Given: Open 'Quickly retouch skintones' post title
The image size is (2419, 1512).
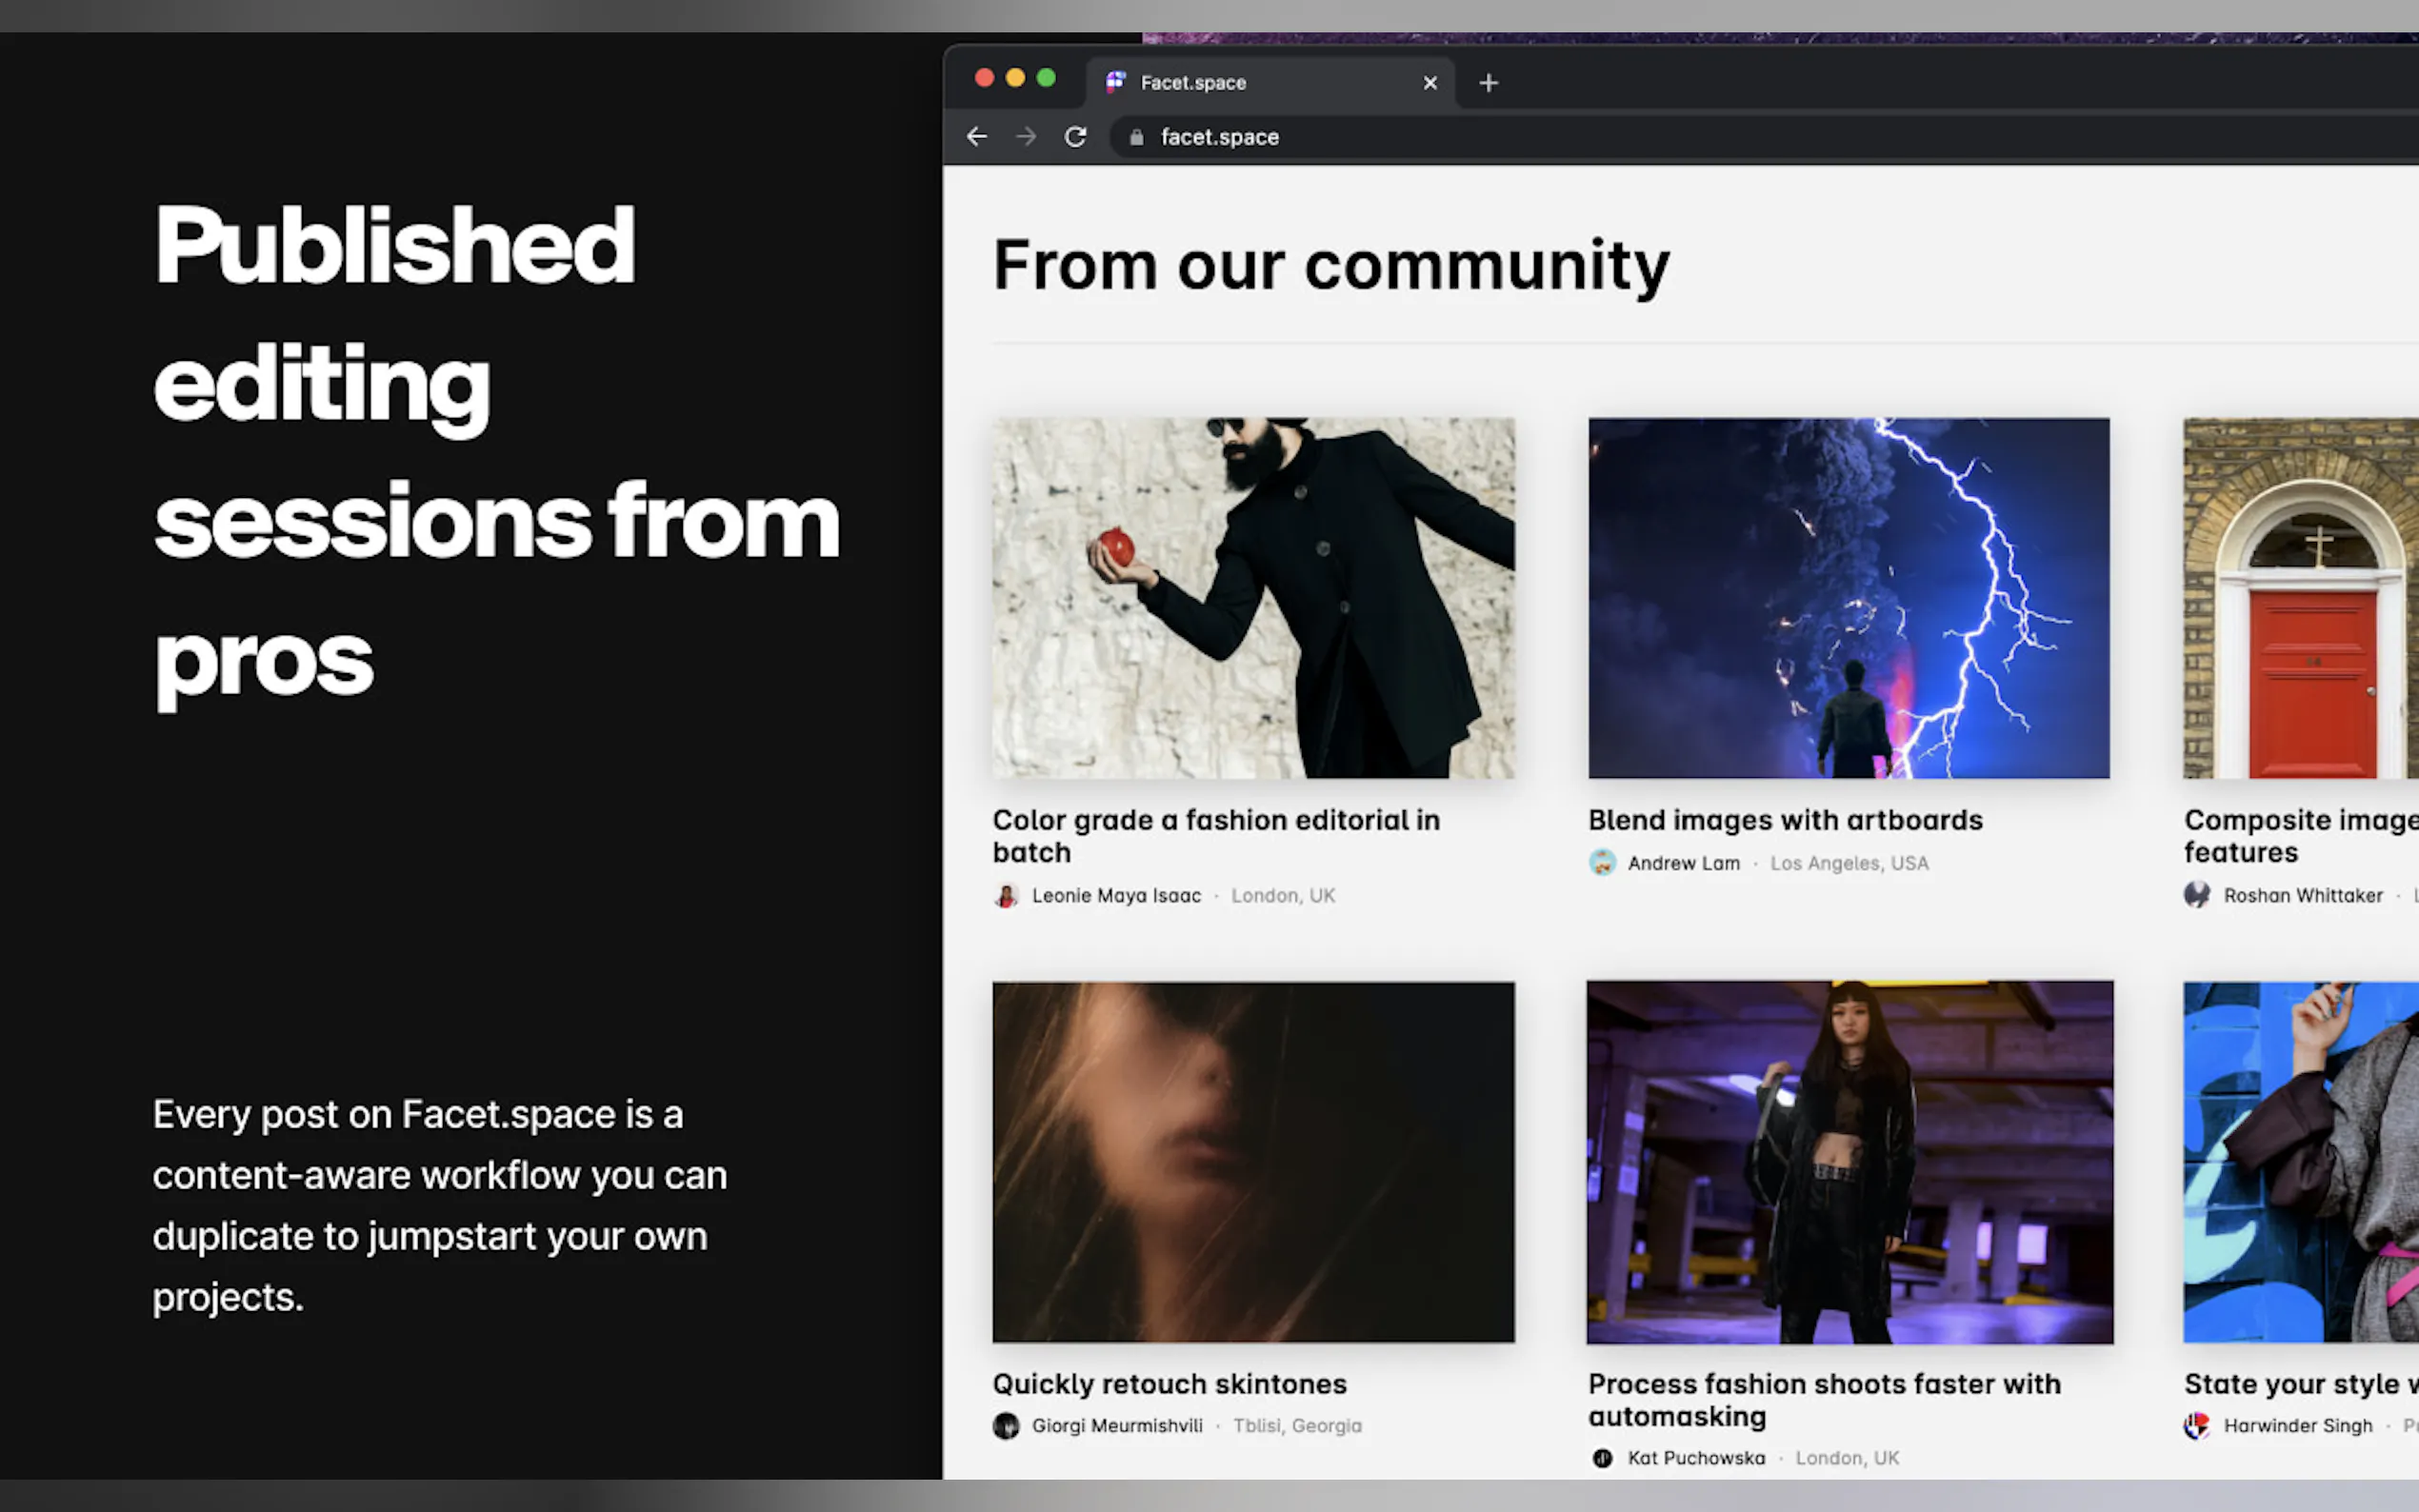Looking at the screenshot, I should (1169, 1384).
